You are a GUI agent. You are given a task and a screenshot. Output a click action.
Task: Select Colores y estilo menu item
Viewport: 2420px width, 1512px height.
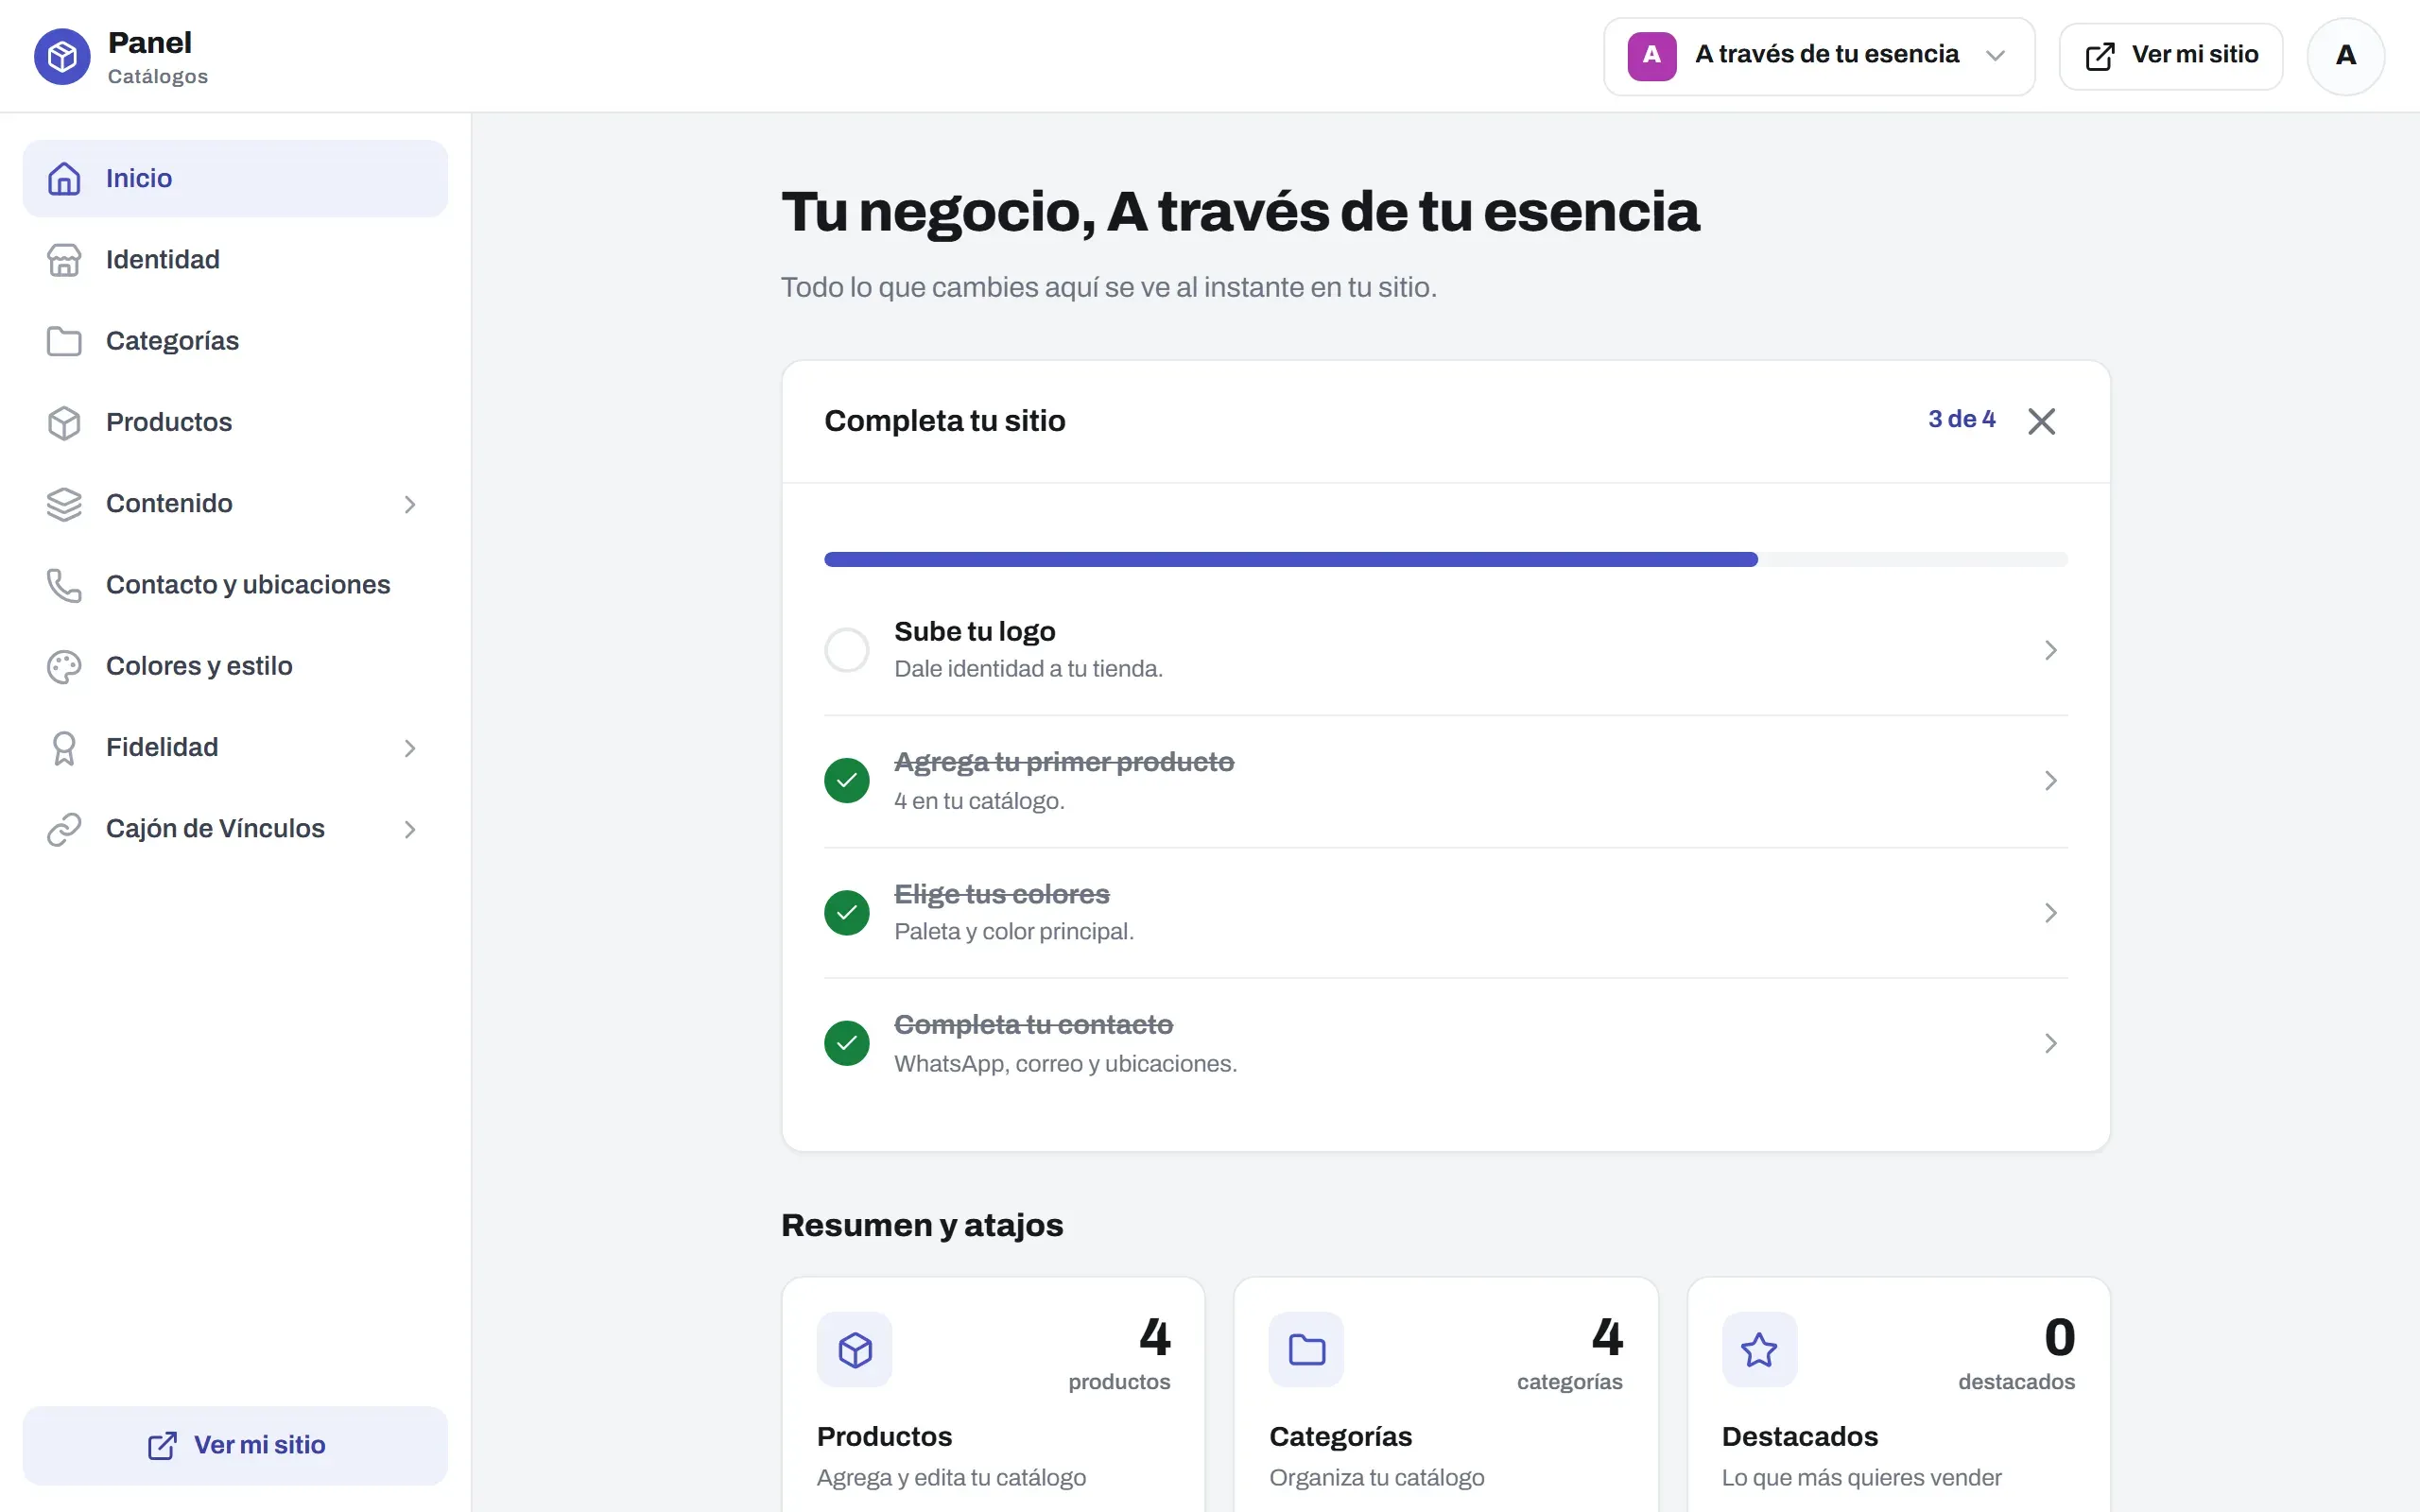[235, 667]
